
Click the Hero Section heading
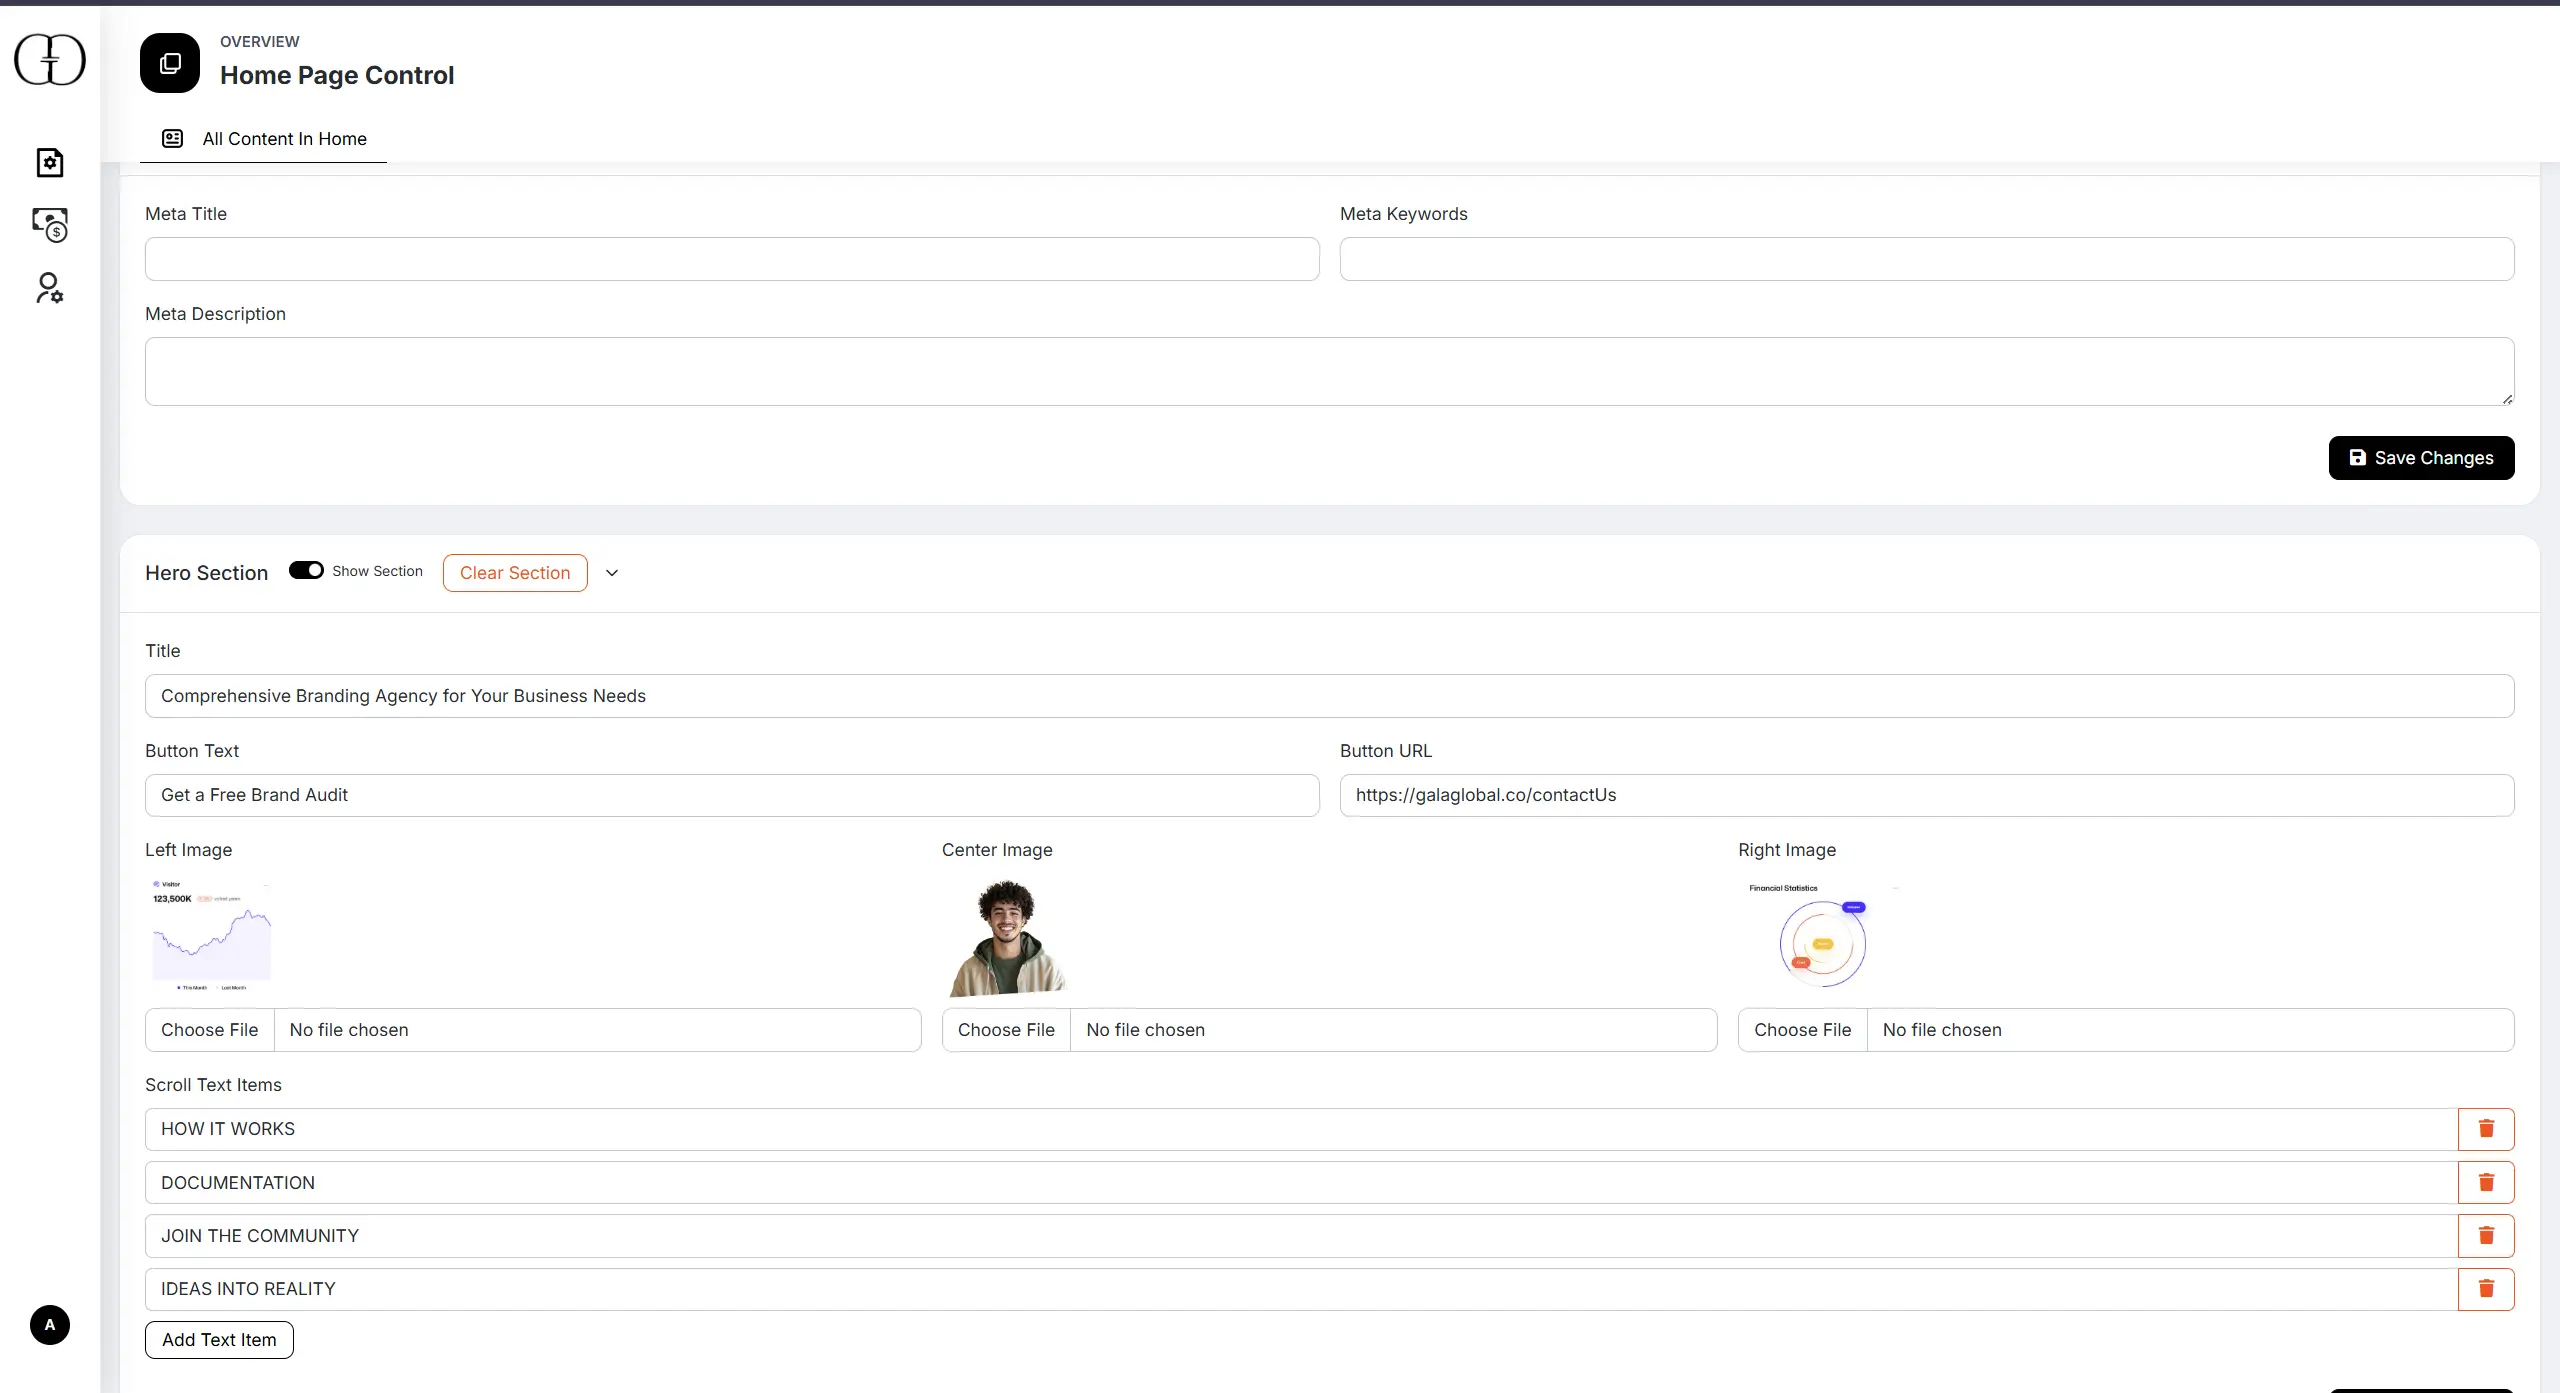pyautogui.click(x=207, y=573)
